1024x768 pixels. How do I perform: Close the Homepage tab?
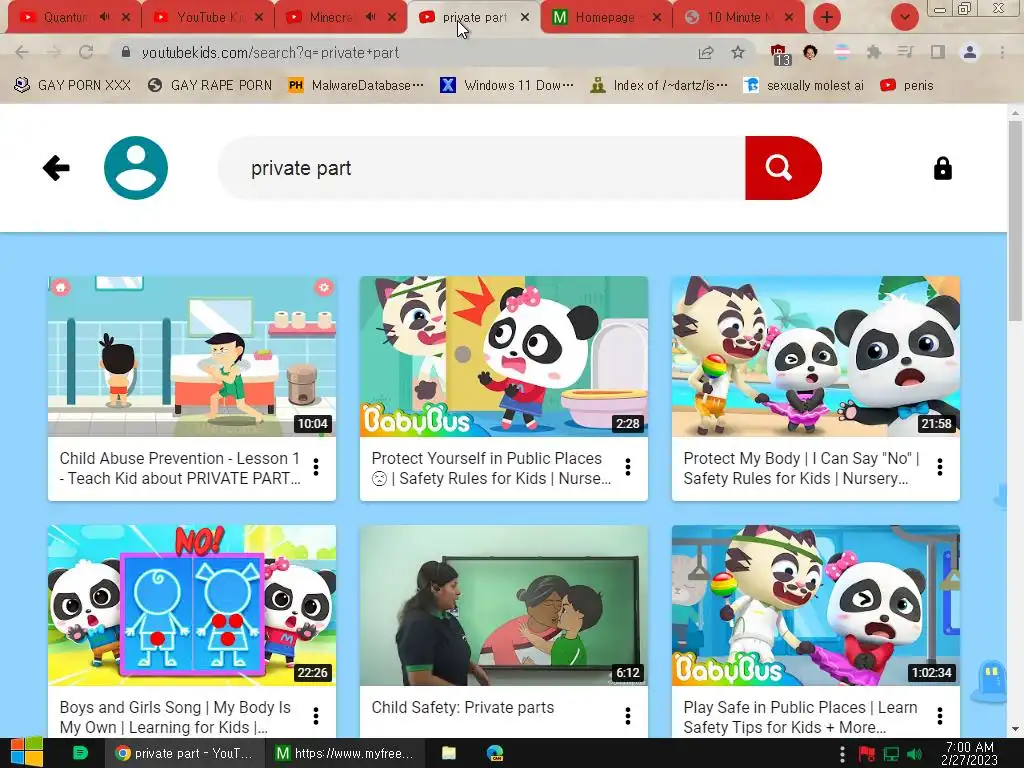[x=657, y=17]
